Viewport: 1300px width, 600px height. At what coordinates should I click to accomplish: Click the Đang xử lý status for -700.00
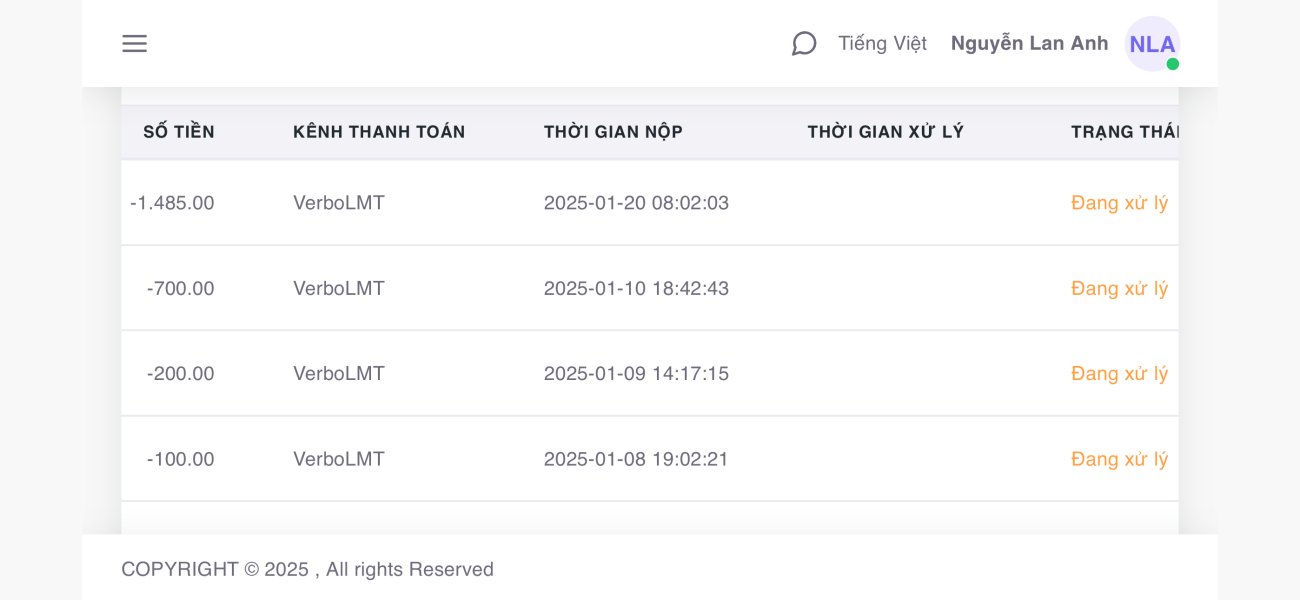point(1119,288)
